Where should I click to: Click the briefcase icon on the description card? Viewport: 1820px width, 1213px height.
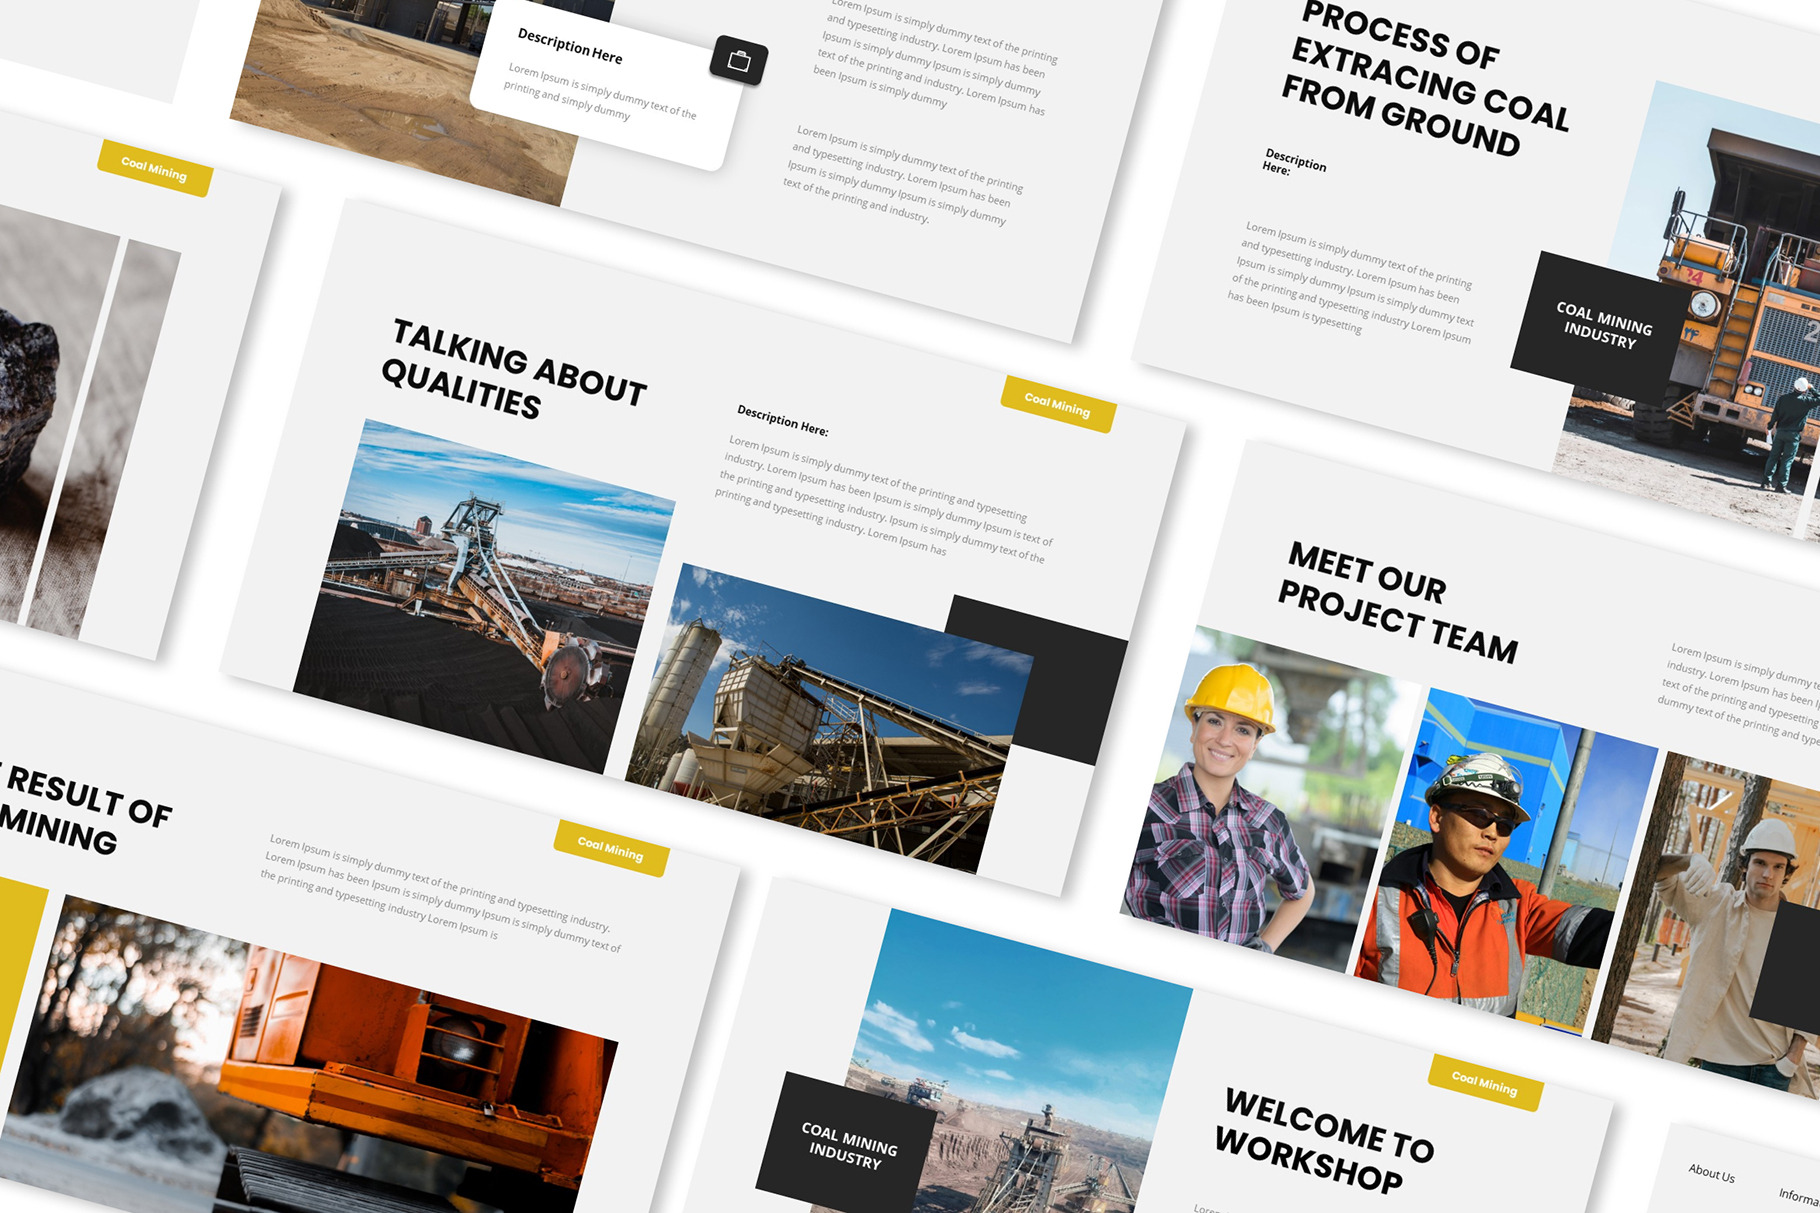738,61
